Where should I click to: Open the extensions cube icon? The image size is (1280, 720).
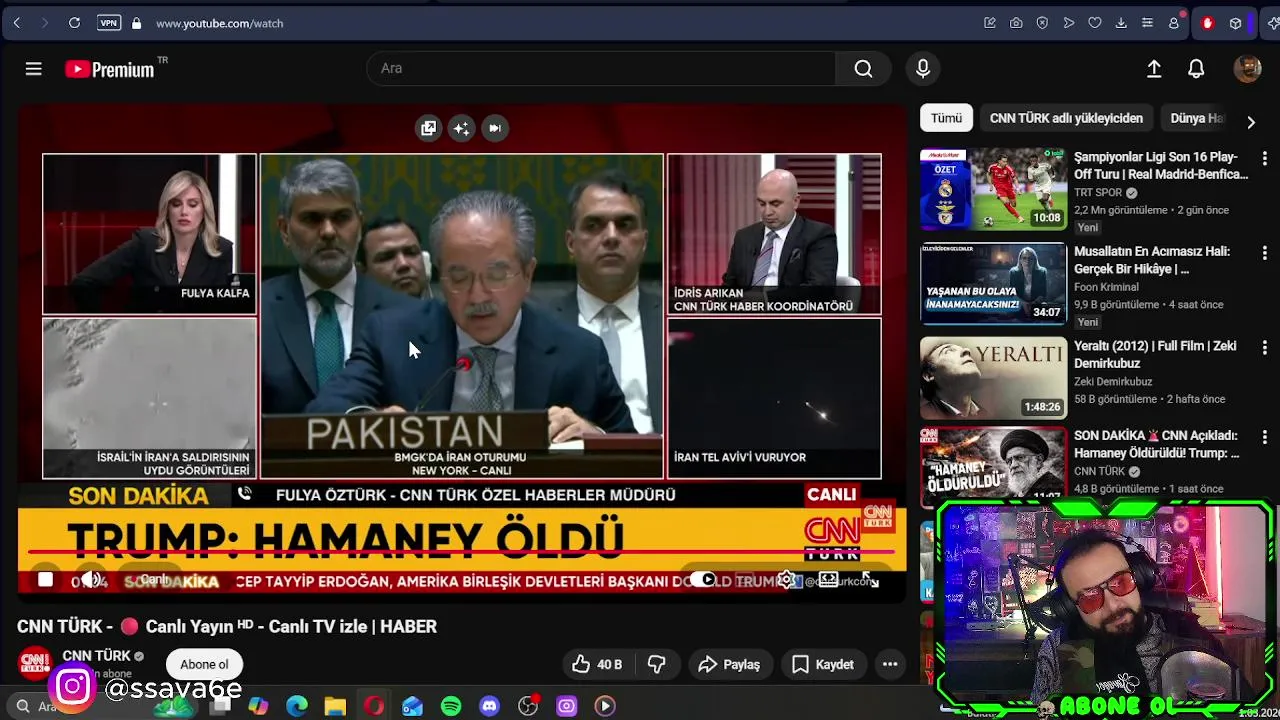tap(1236, 23)
